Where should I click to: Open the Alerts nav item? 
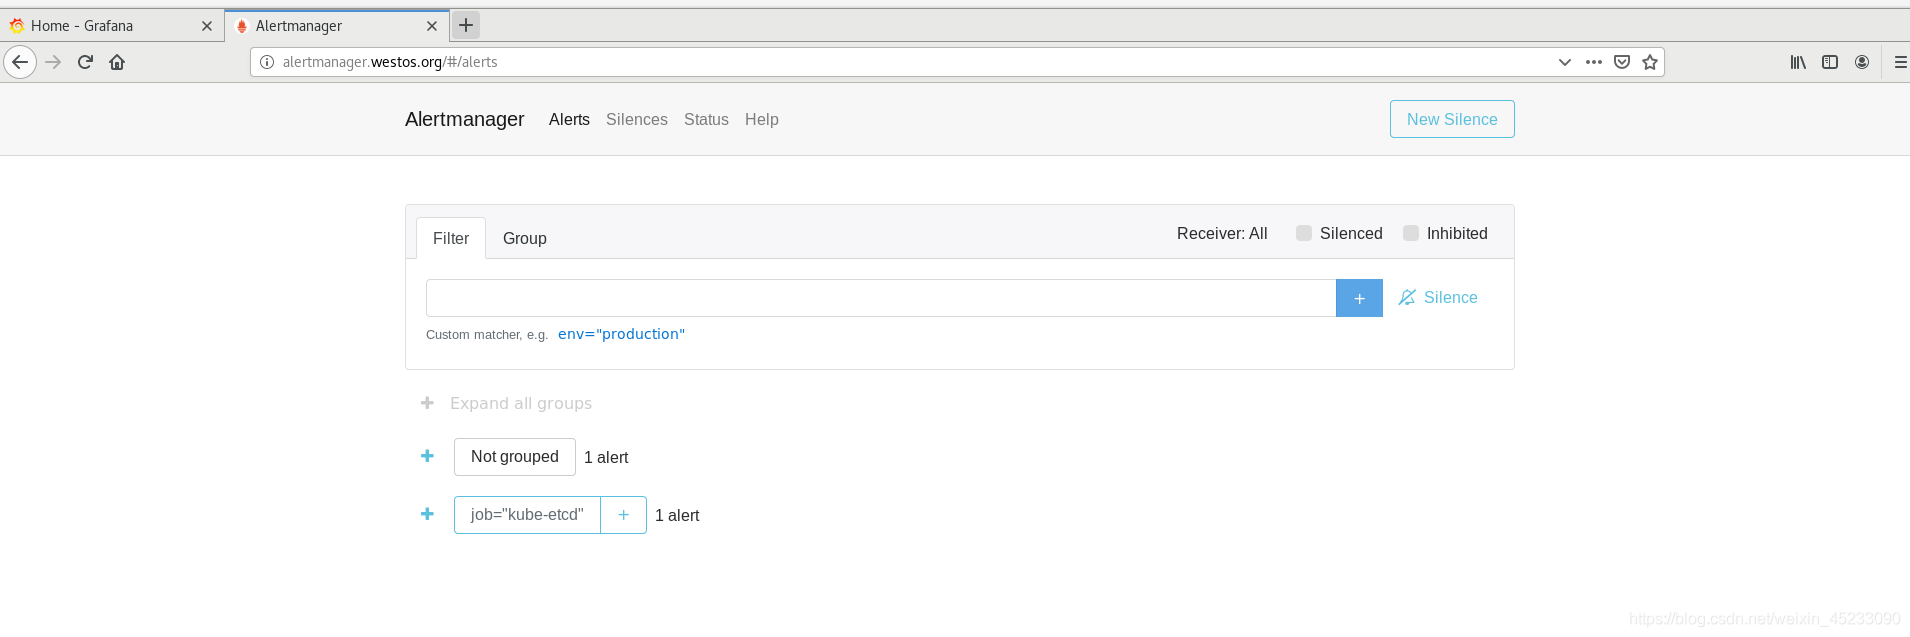[569, 119]
